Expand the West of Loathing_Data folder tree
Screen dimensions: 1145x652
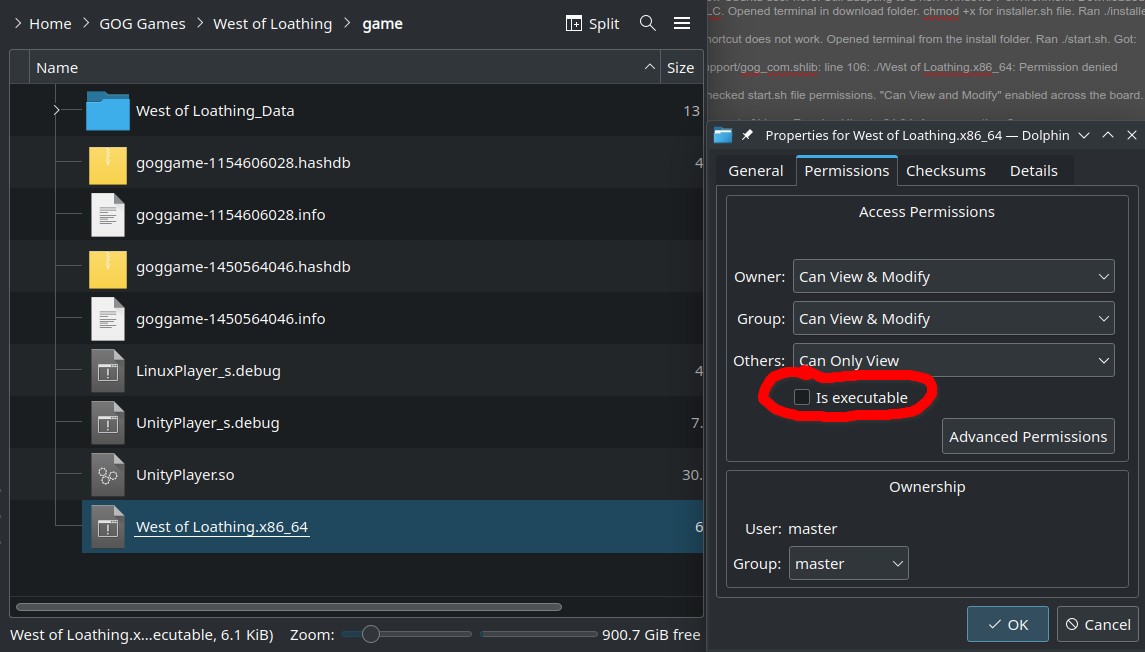pyautogui.click(x=56, y=110)
